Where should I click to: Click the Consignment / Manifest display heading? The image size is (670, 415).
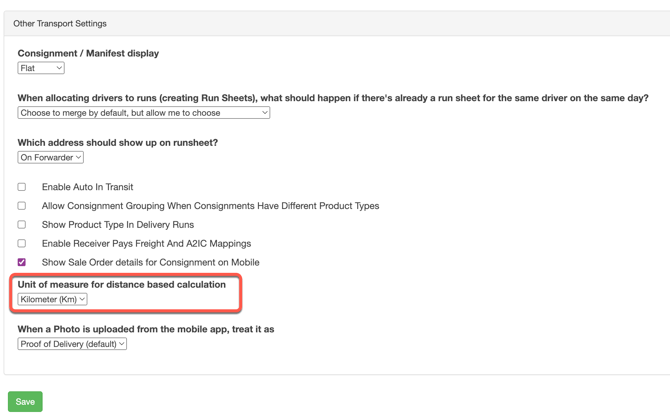click(x=88, y=53)
